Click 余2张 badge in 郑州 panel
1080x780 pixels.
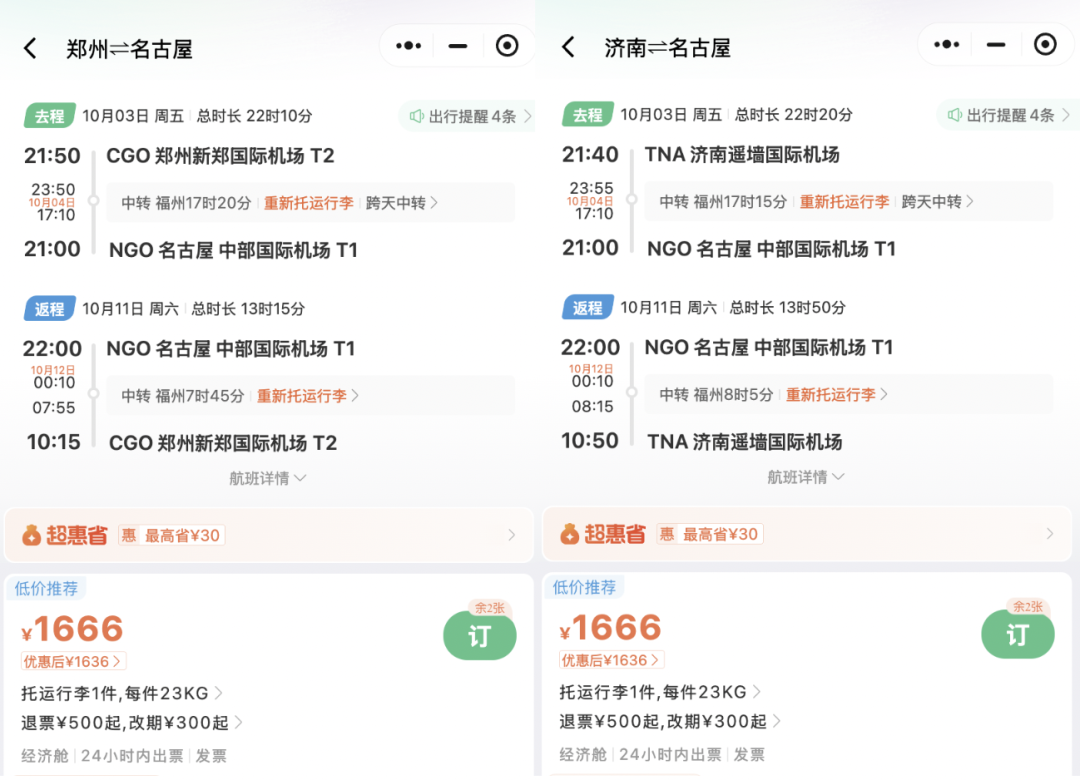pyautogui.click(x=490, y=608)
